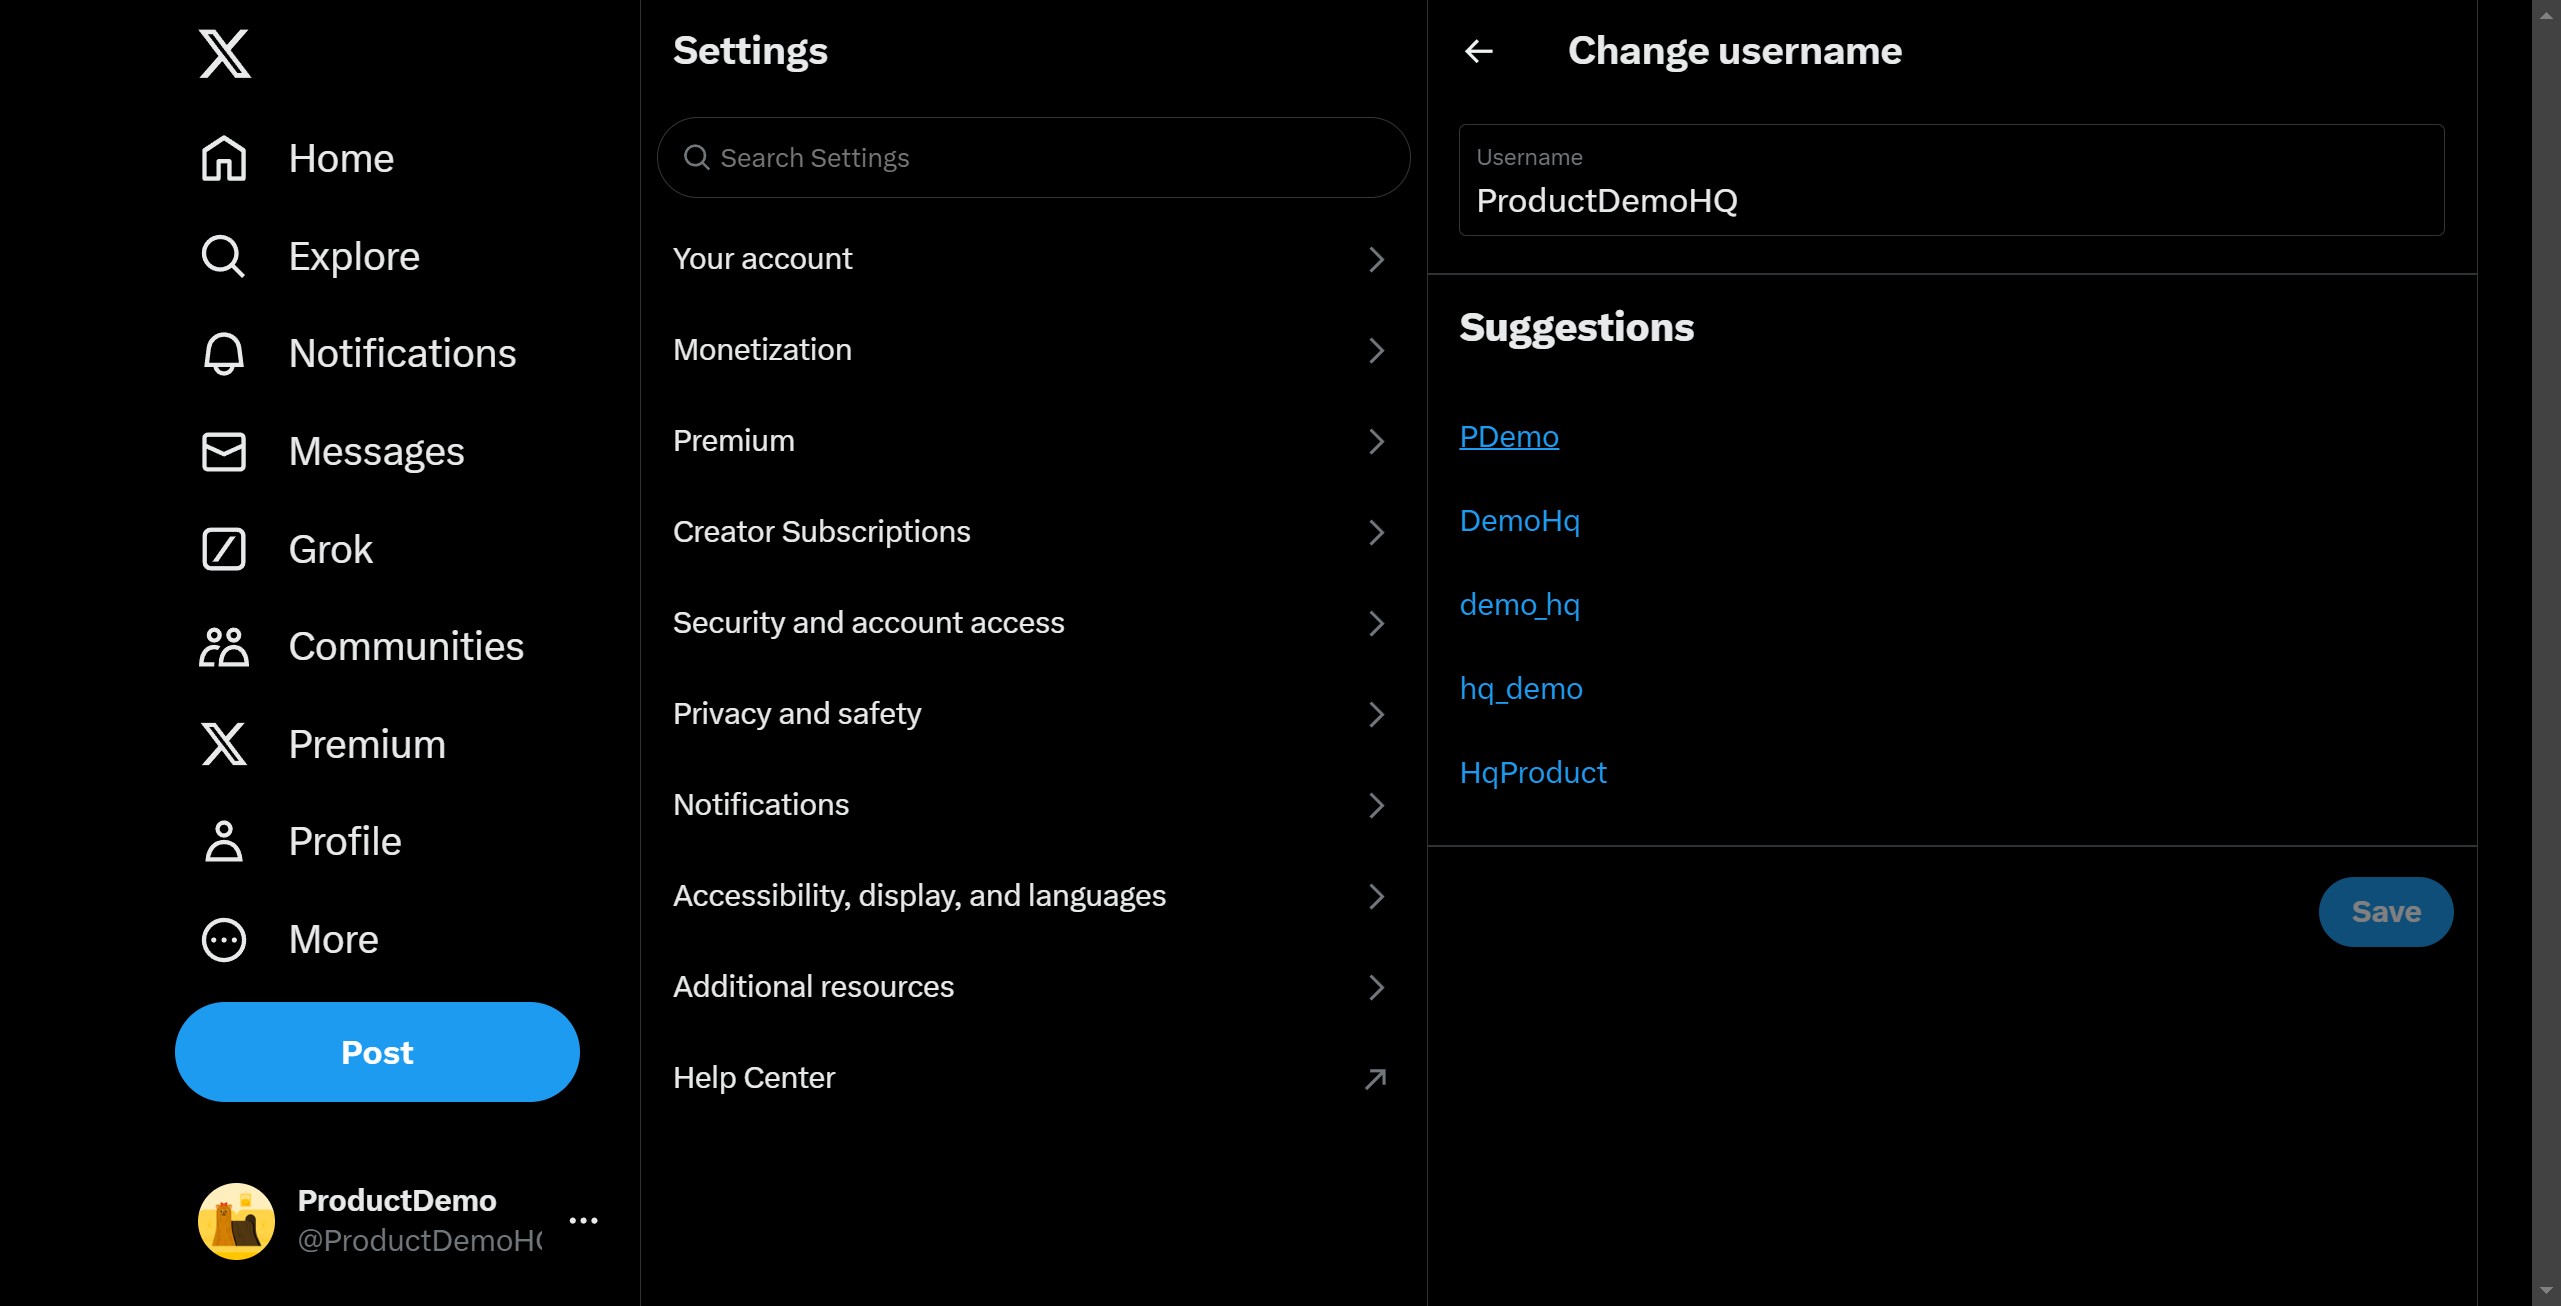Expand Privacy and safety chevron
The width and height of the screenshot is (2561, 1306).
(x=1377, y=715)
